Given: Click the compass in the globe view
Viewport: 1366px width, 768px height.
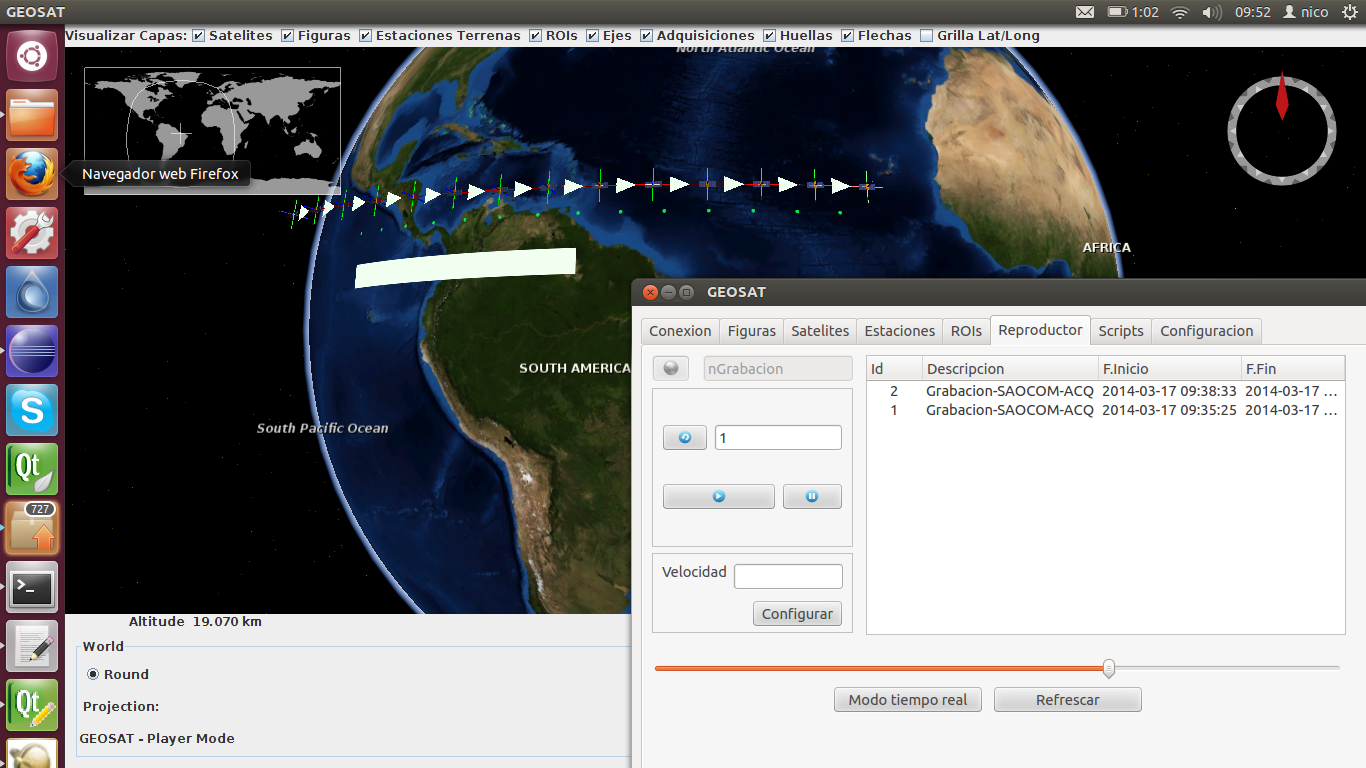Looking at the screenshot, I should click(1281, 130).
